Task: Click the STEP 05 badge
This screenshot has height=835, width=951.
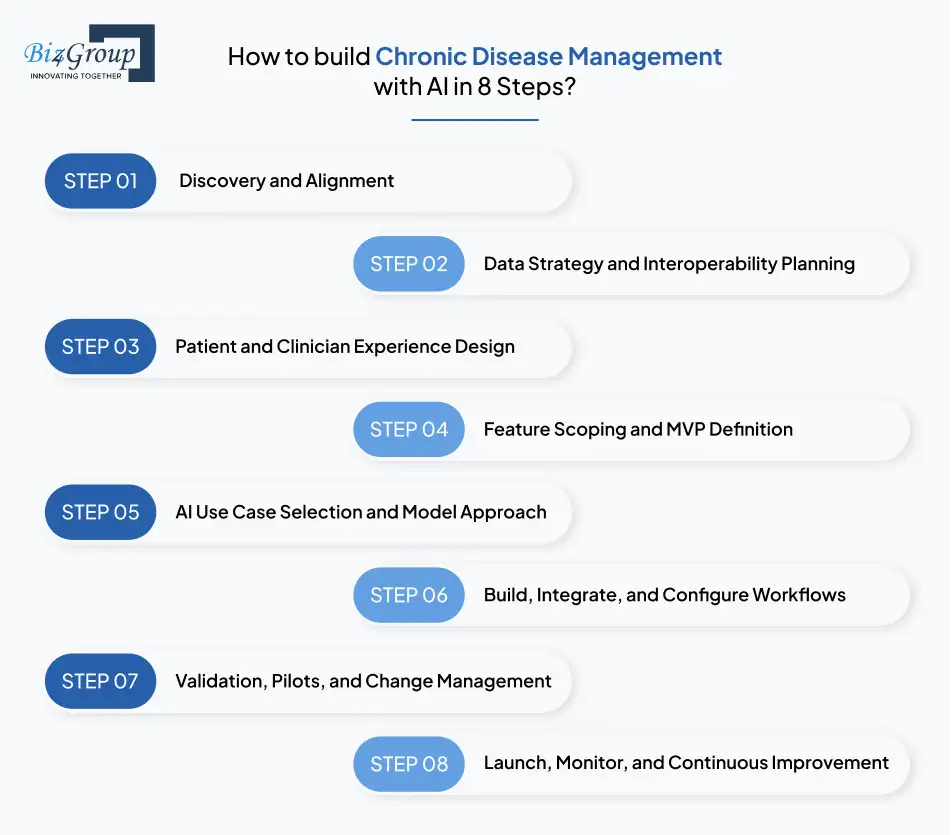Action: click(101, 512)
